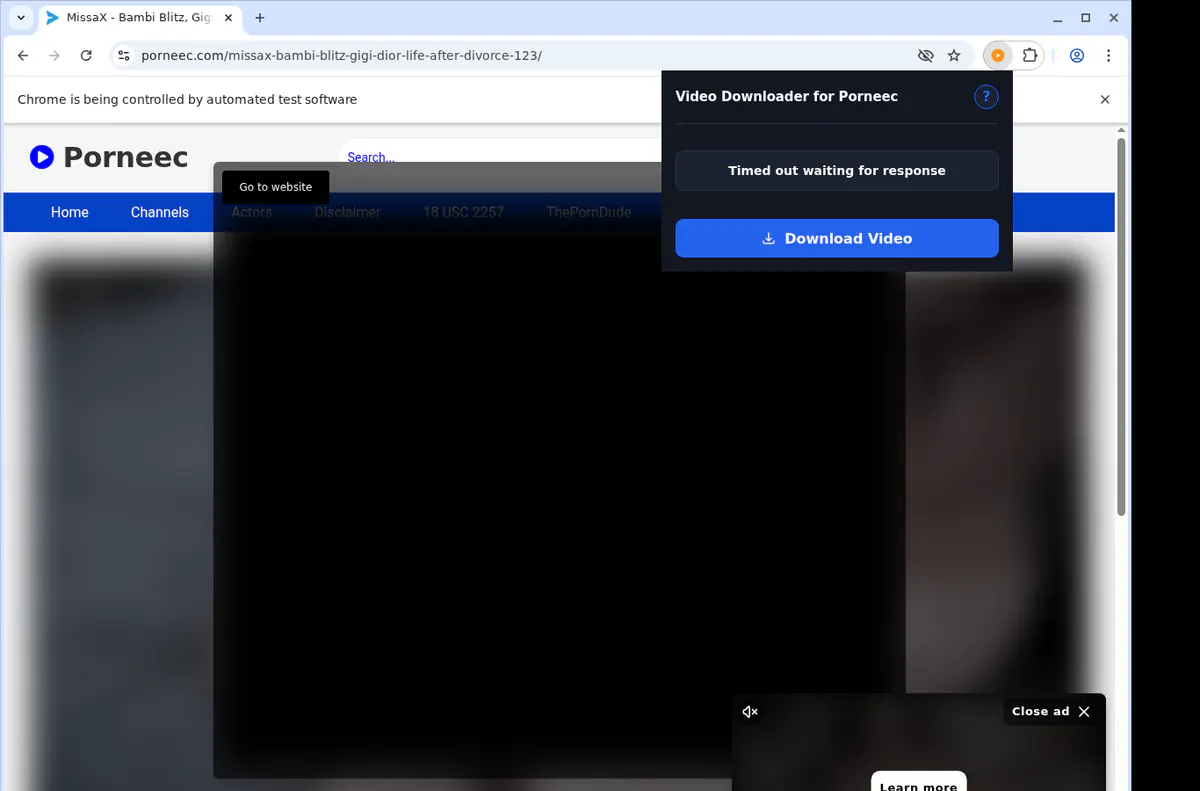Click the Timed out waiting for response message
This screenshot has width=1200, height=791.
(x=837, y=170)
